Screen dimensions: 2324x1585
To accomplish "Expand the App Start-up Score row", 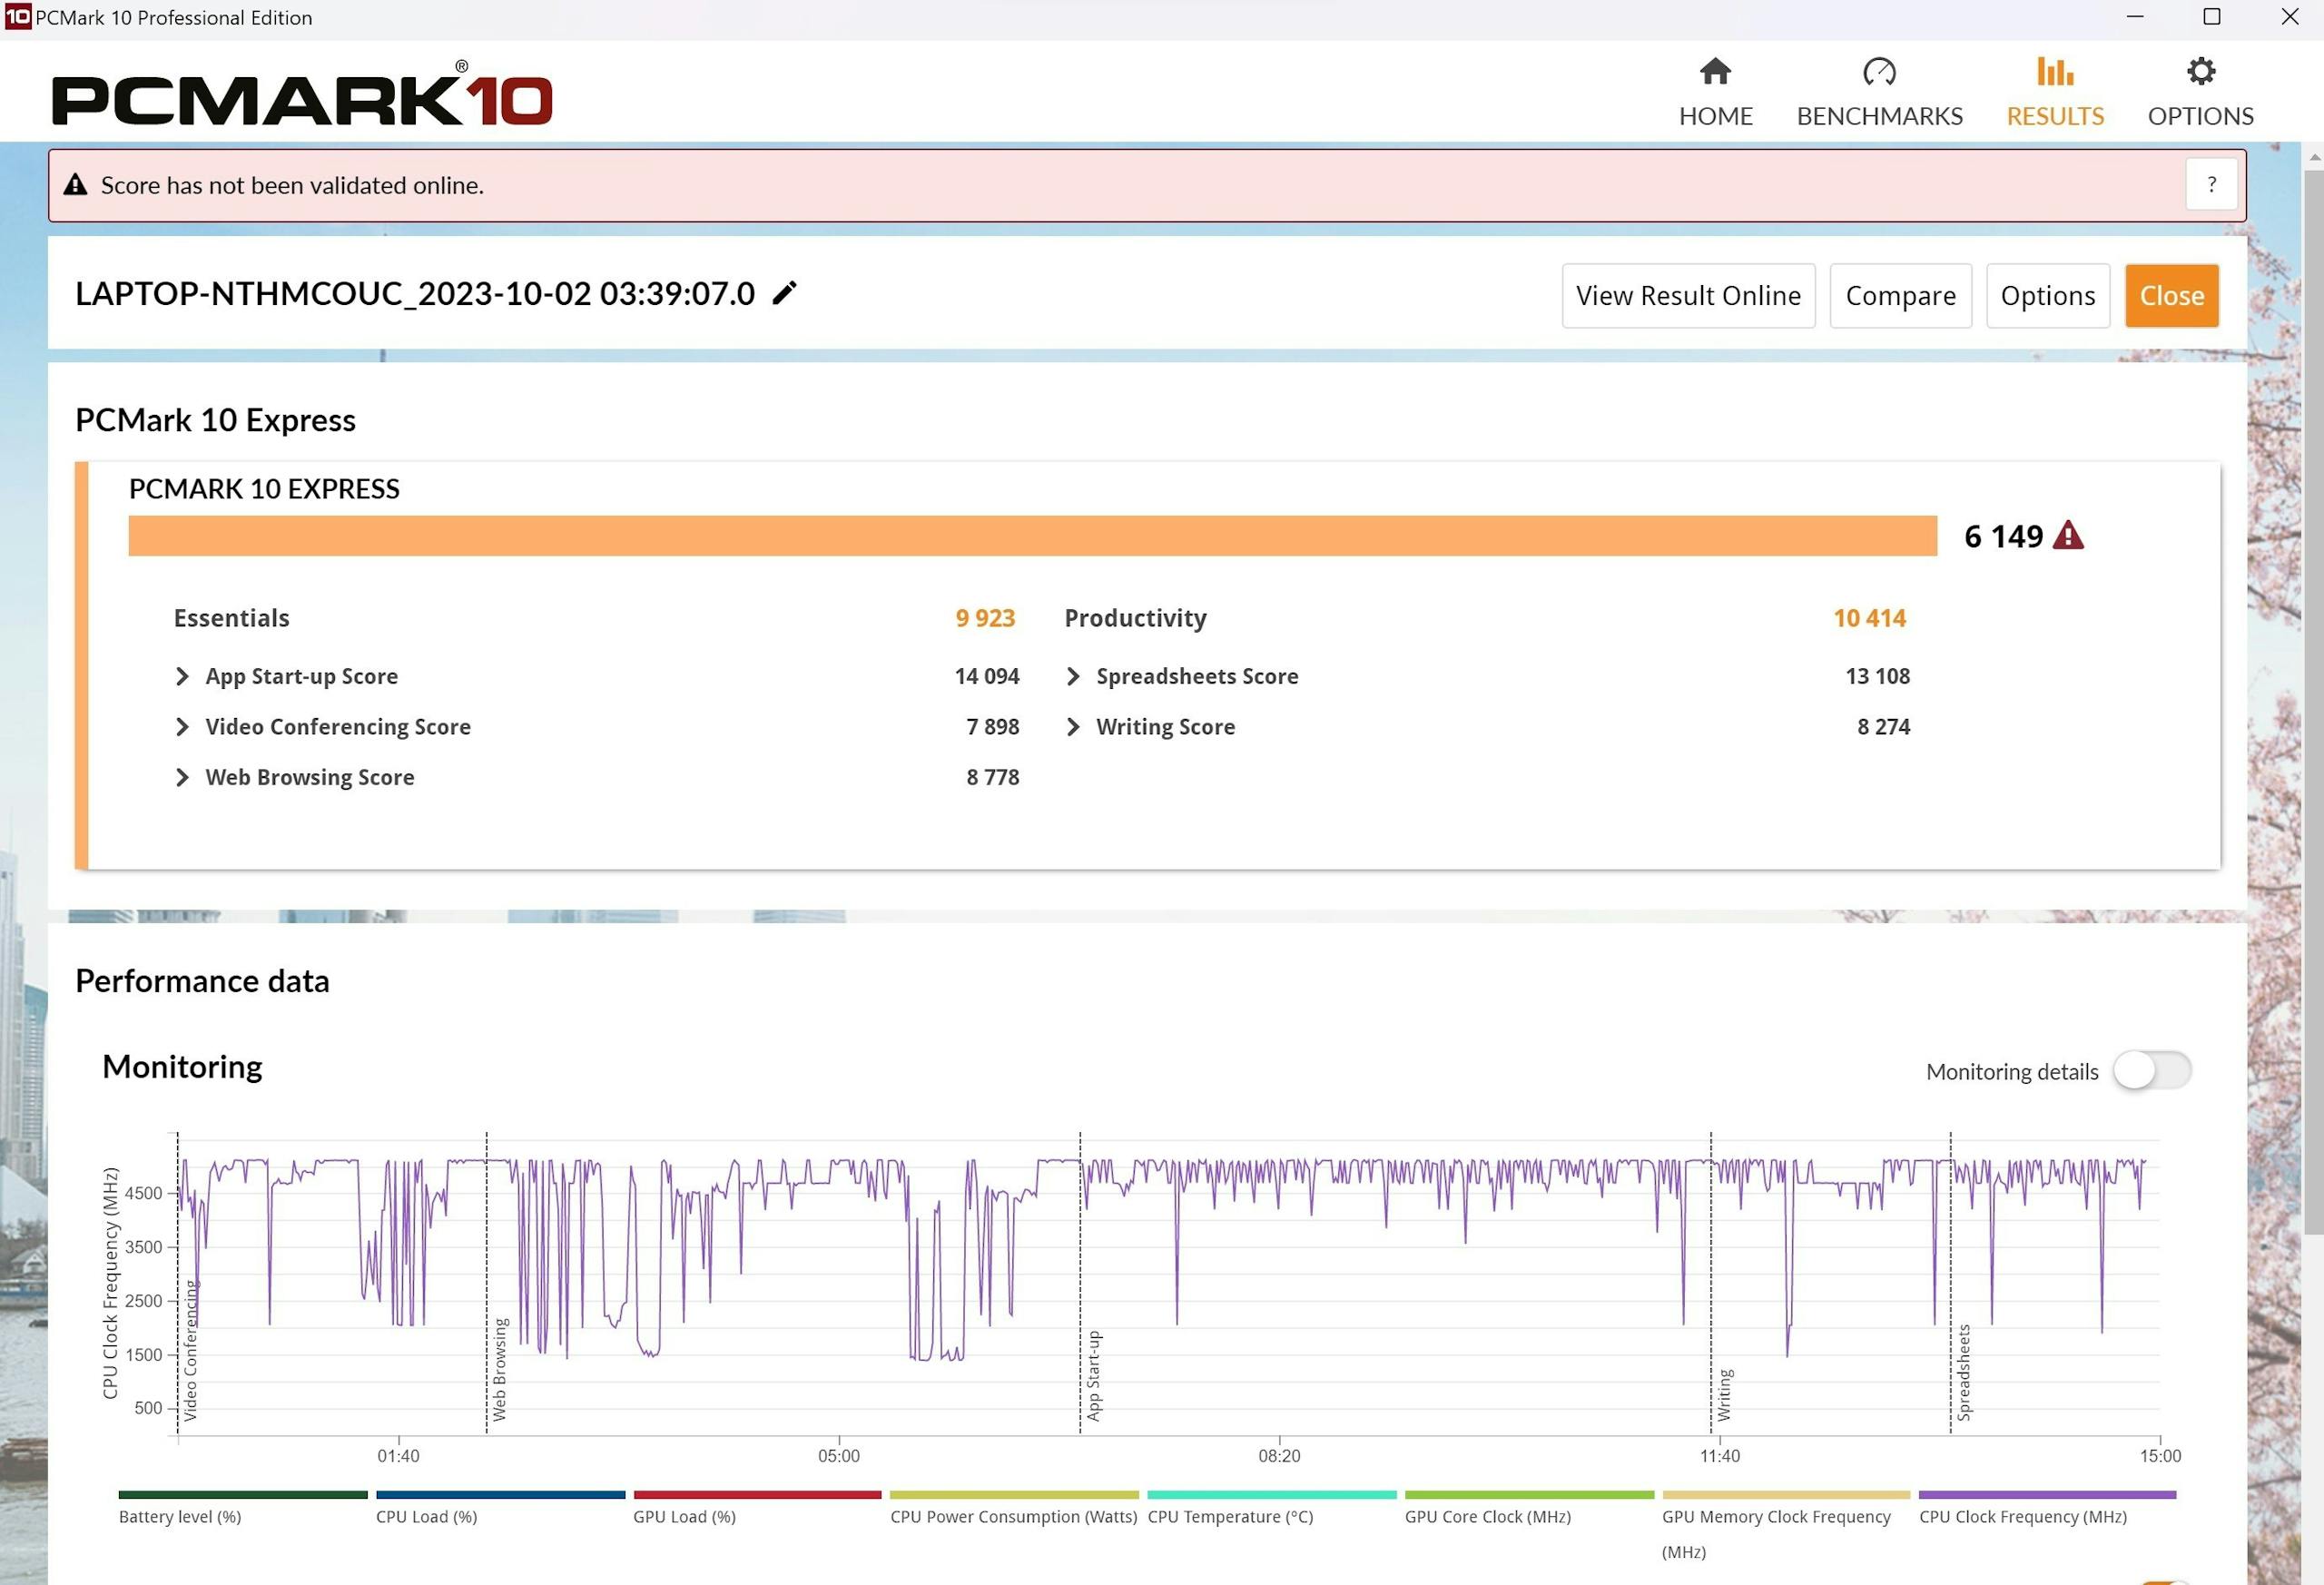I will coord(182,677).
